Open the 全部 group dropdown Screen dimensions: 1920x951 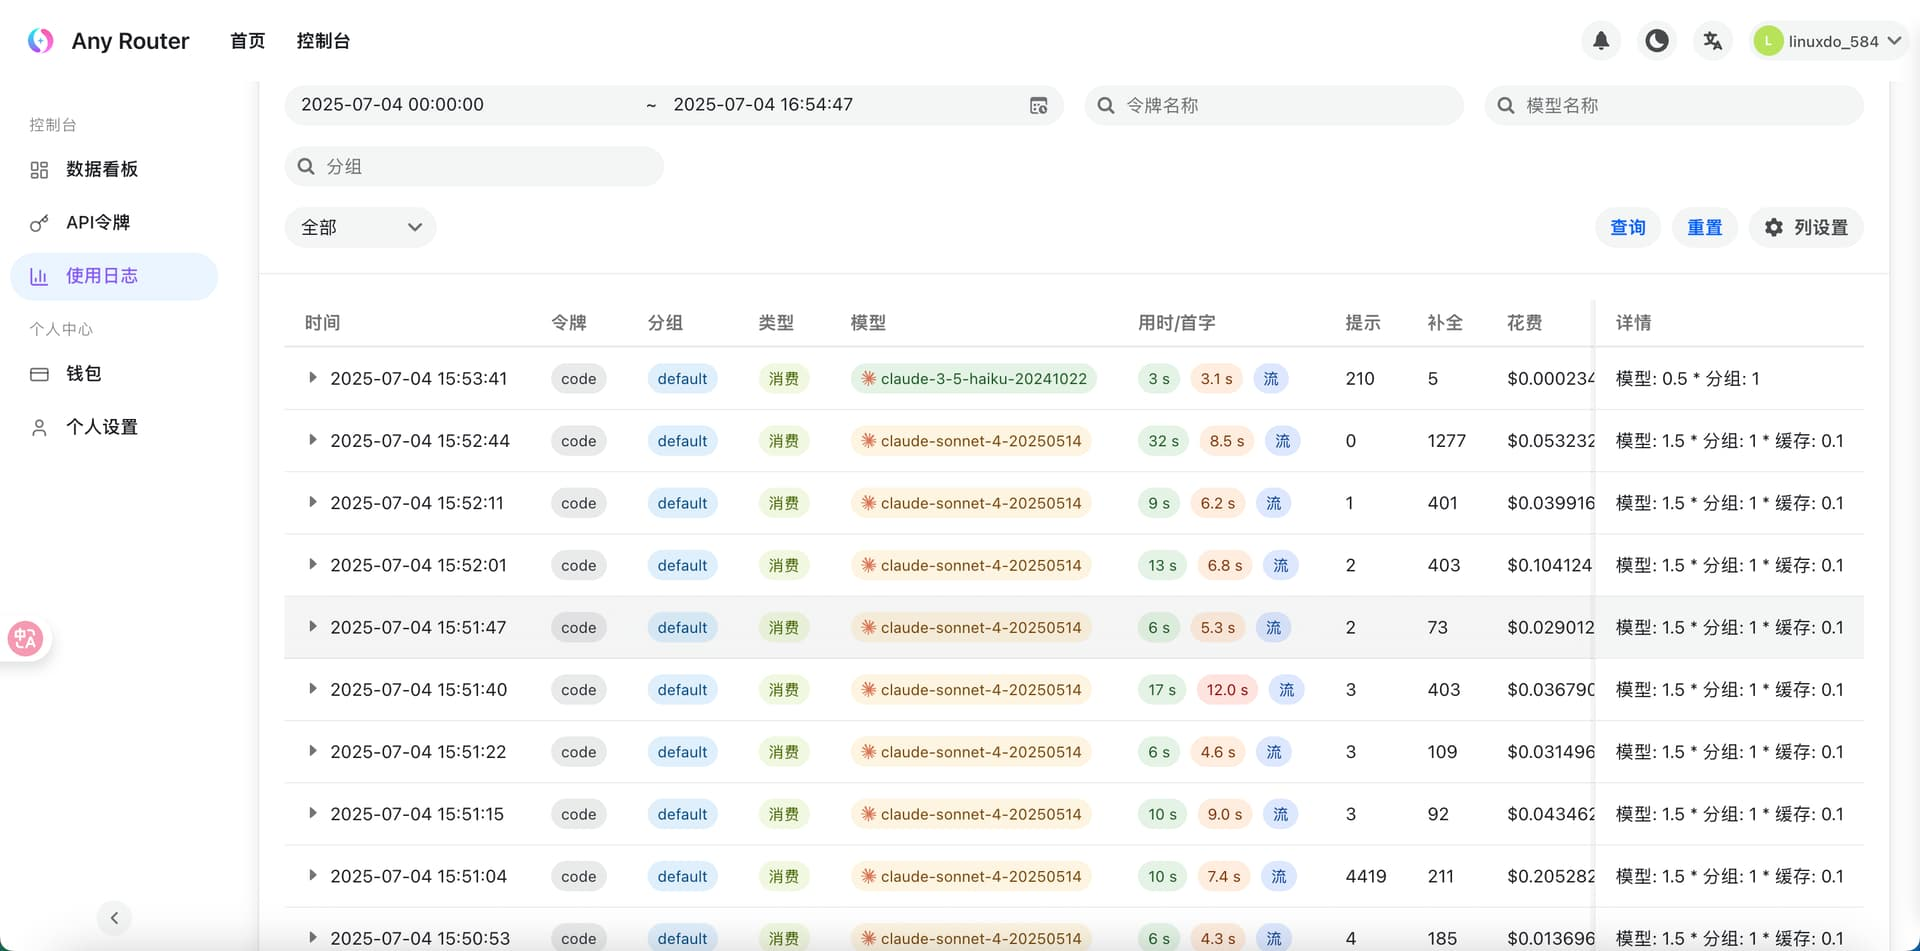[x=360, y=227]
